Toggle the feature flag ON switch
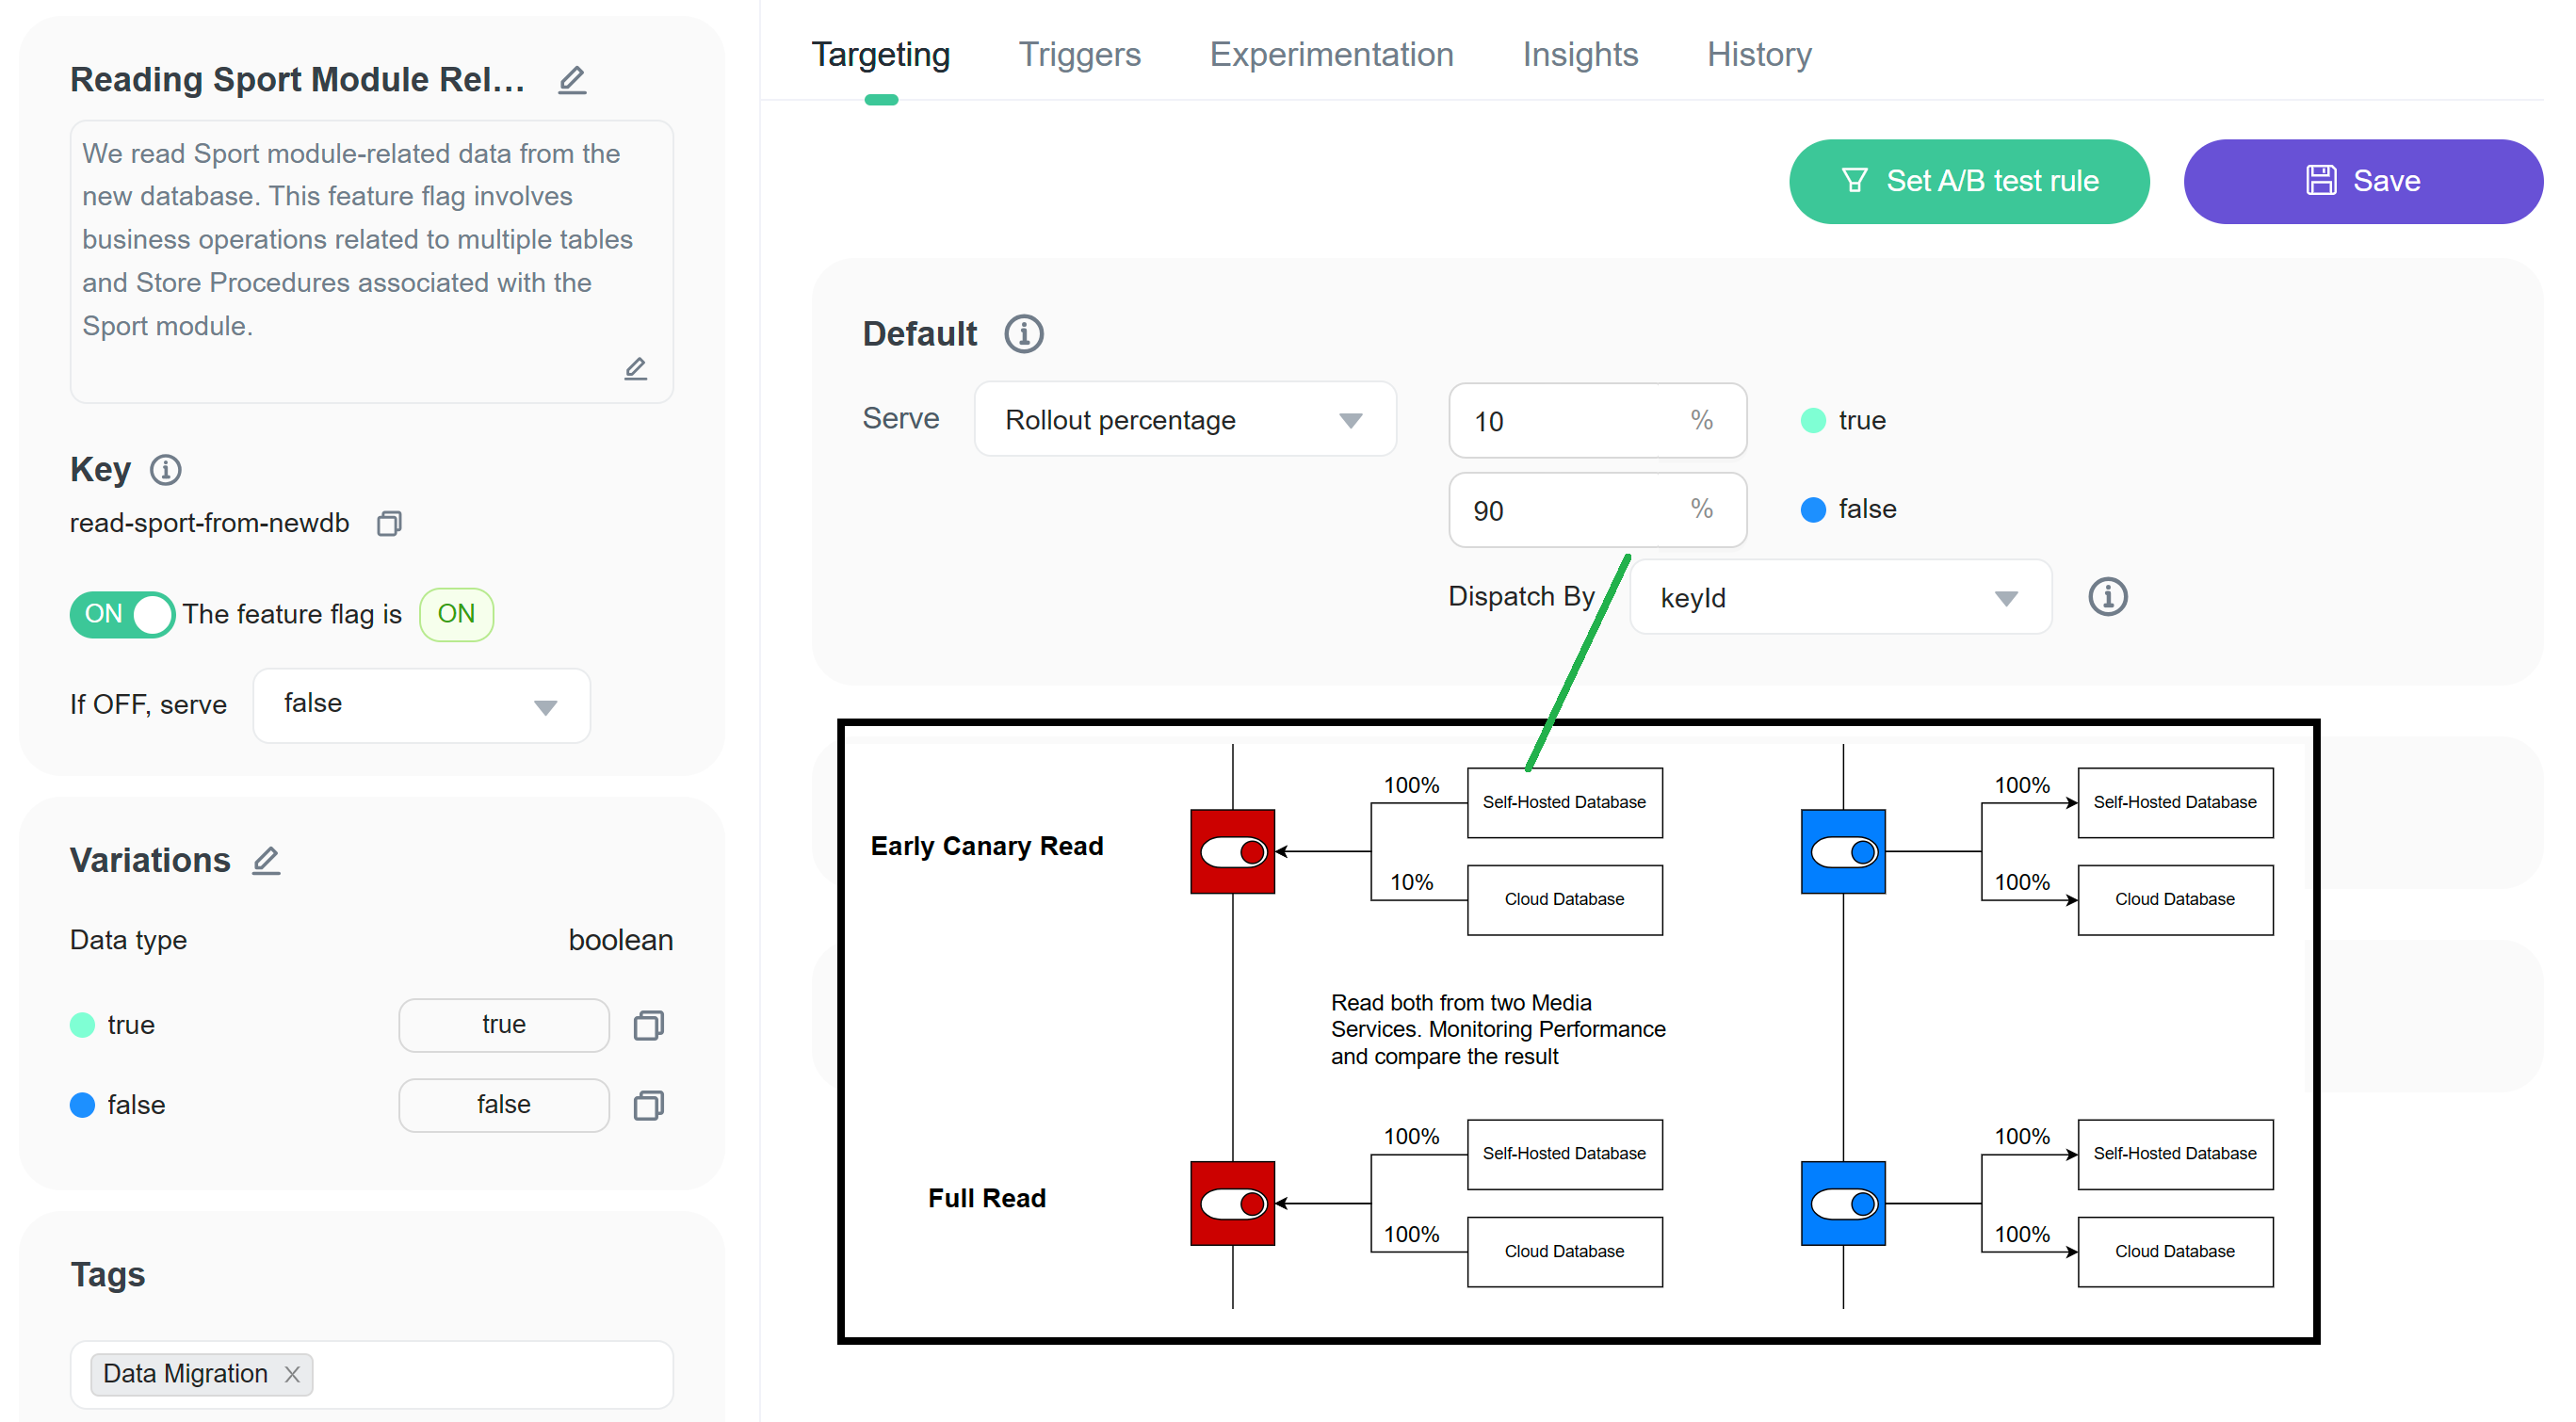The image size is (2576, 1422). [122, 614]
